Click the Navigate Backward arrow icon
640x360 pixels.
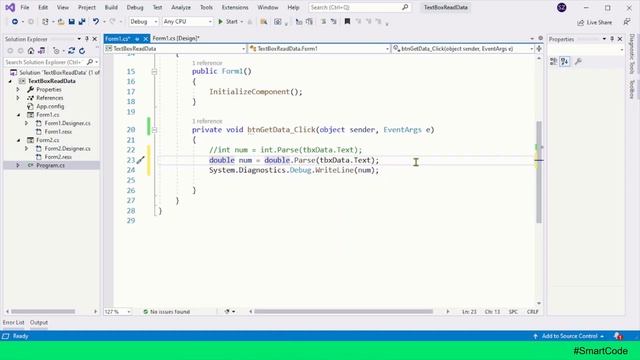[15, 22]
